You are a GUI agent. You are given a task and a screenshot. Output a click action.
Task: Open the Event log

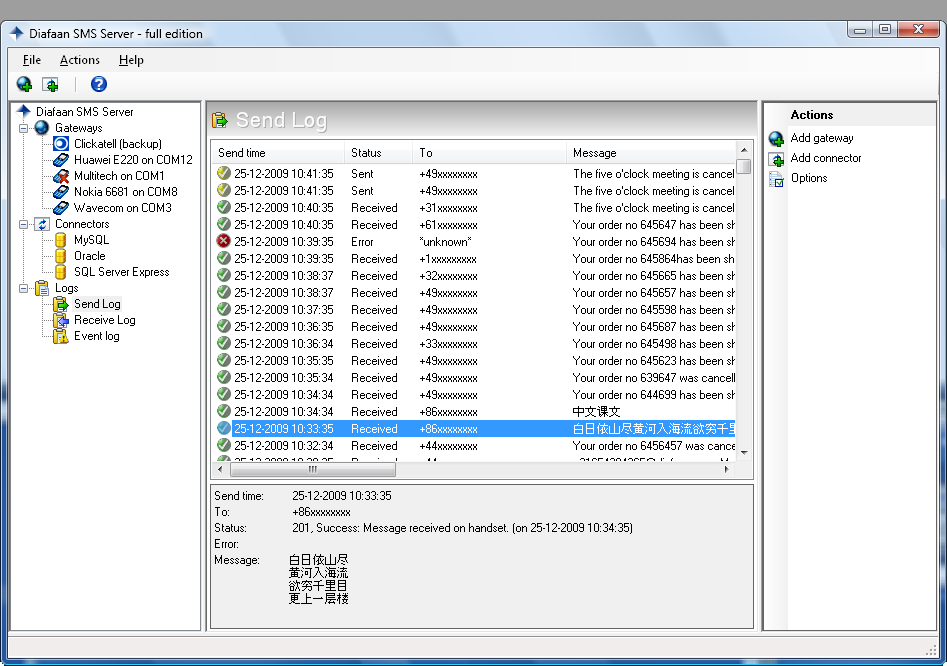click(x=95, y=335)
